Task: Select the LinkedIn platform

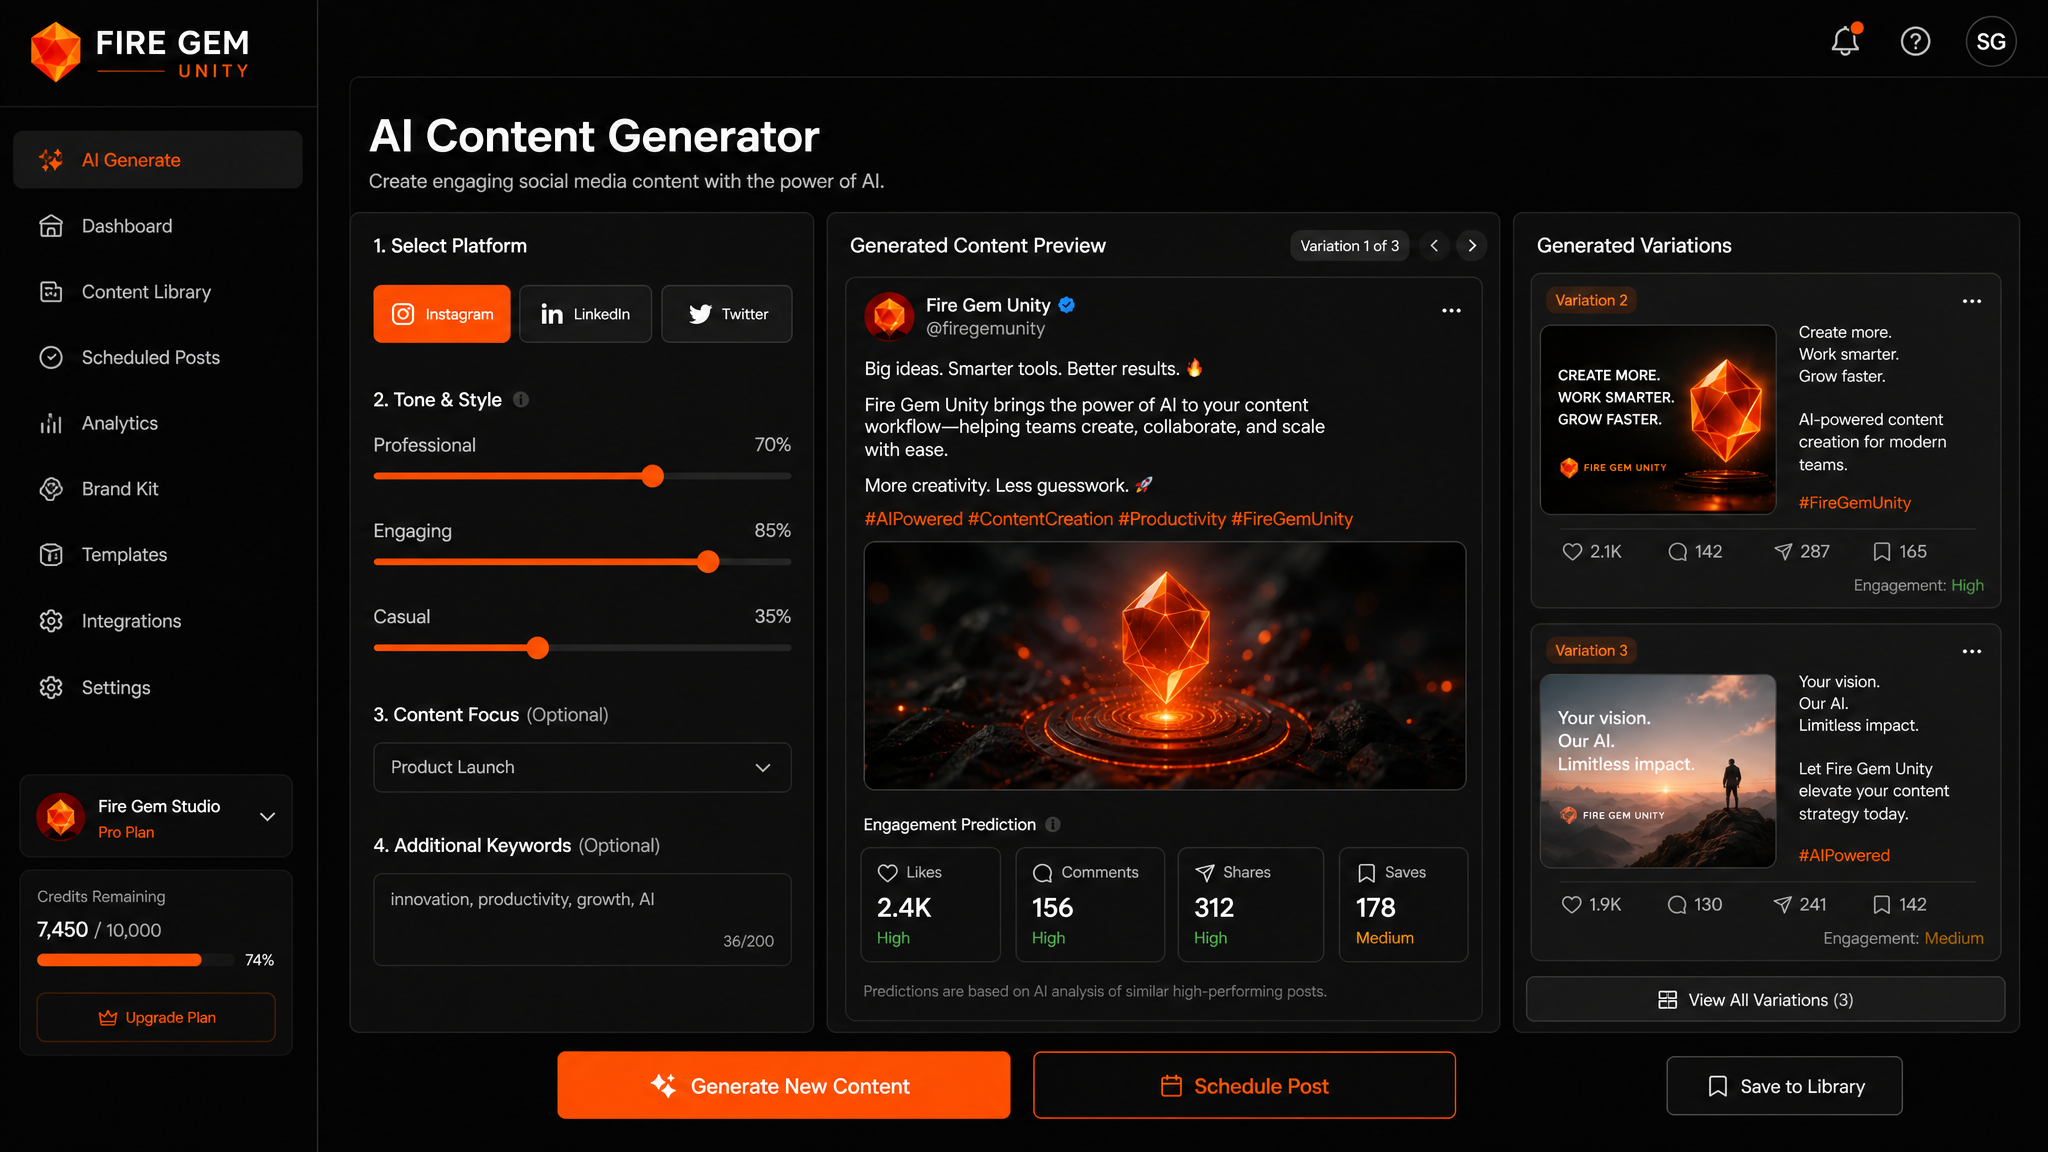Action: coord(585,314)
